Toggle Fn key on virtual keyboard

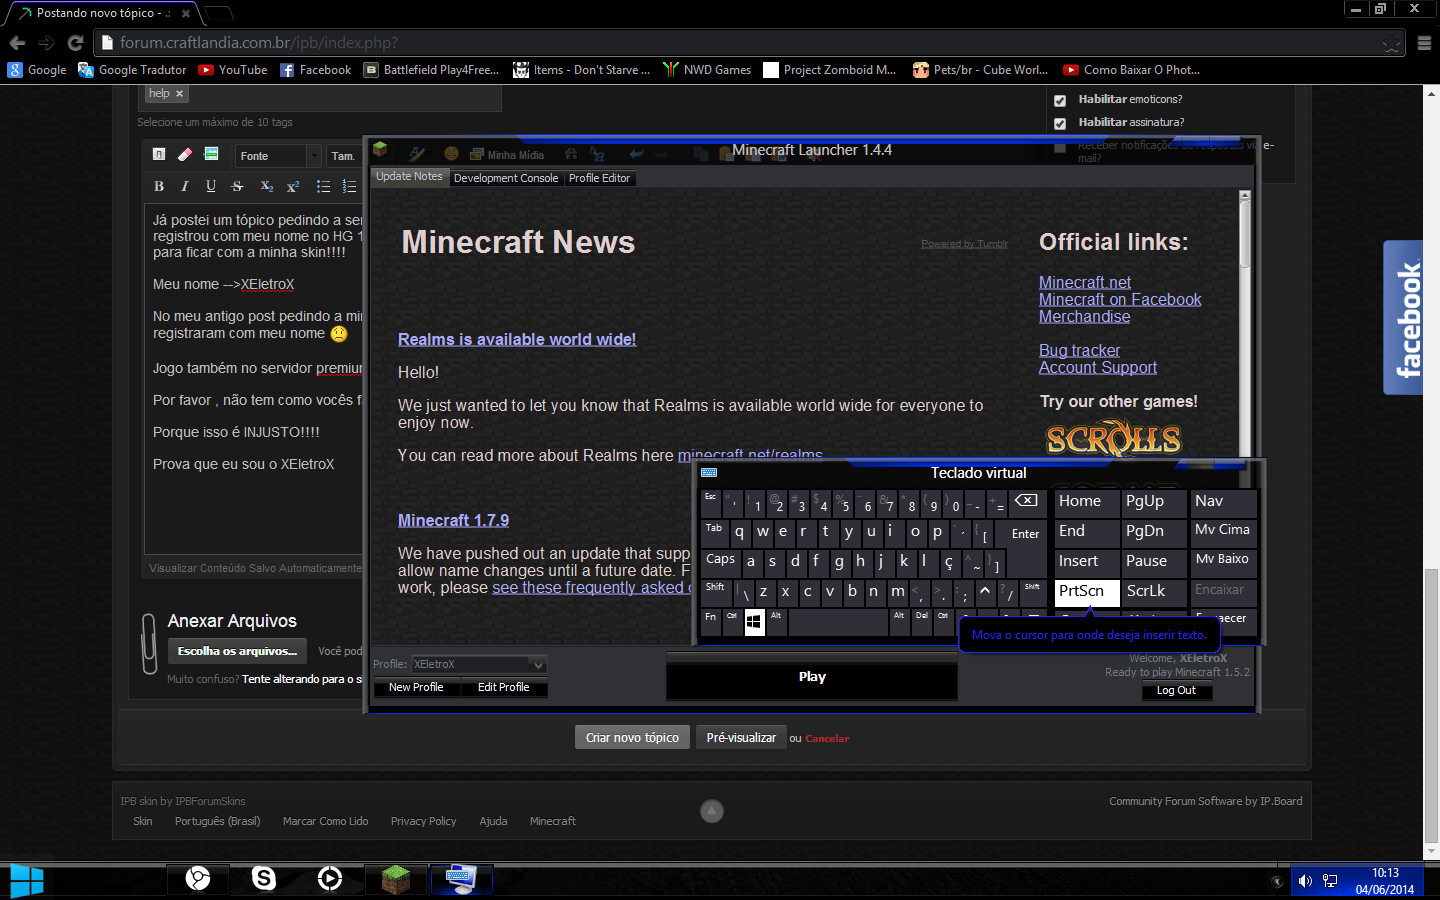point(711,622)
